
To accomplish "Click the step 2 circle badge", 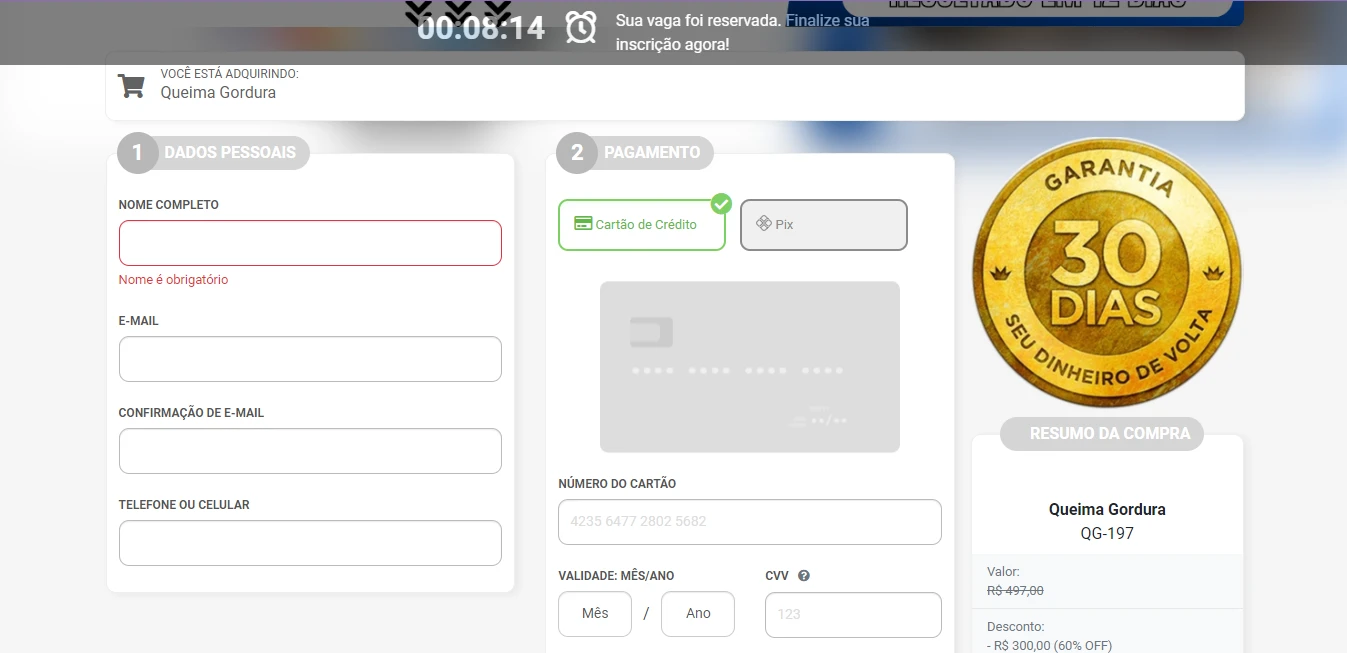I will [x=577, y=153].
